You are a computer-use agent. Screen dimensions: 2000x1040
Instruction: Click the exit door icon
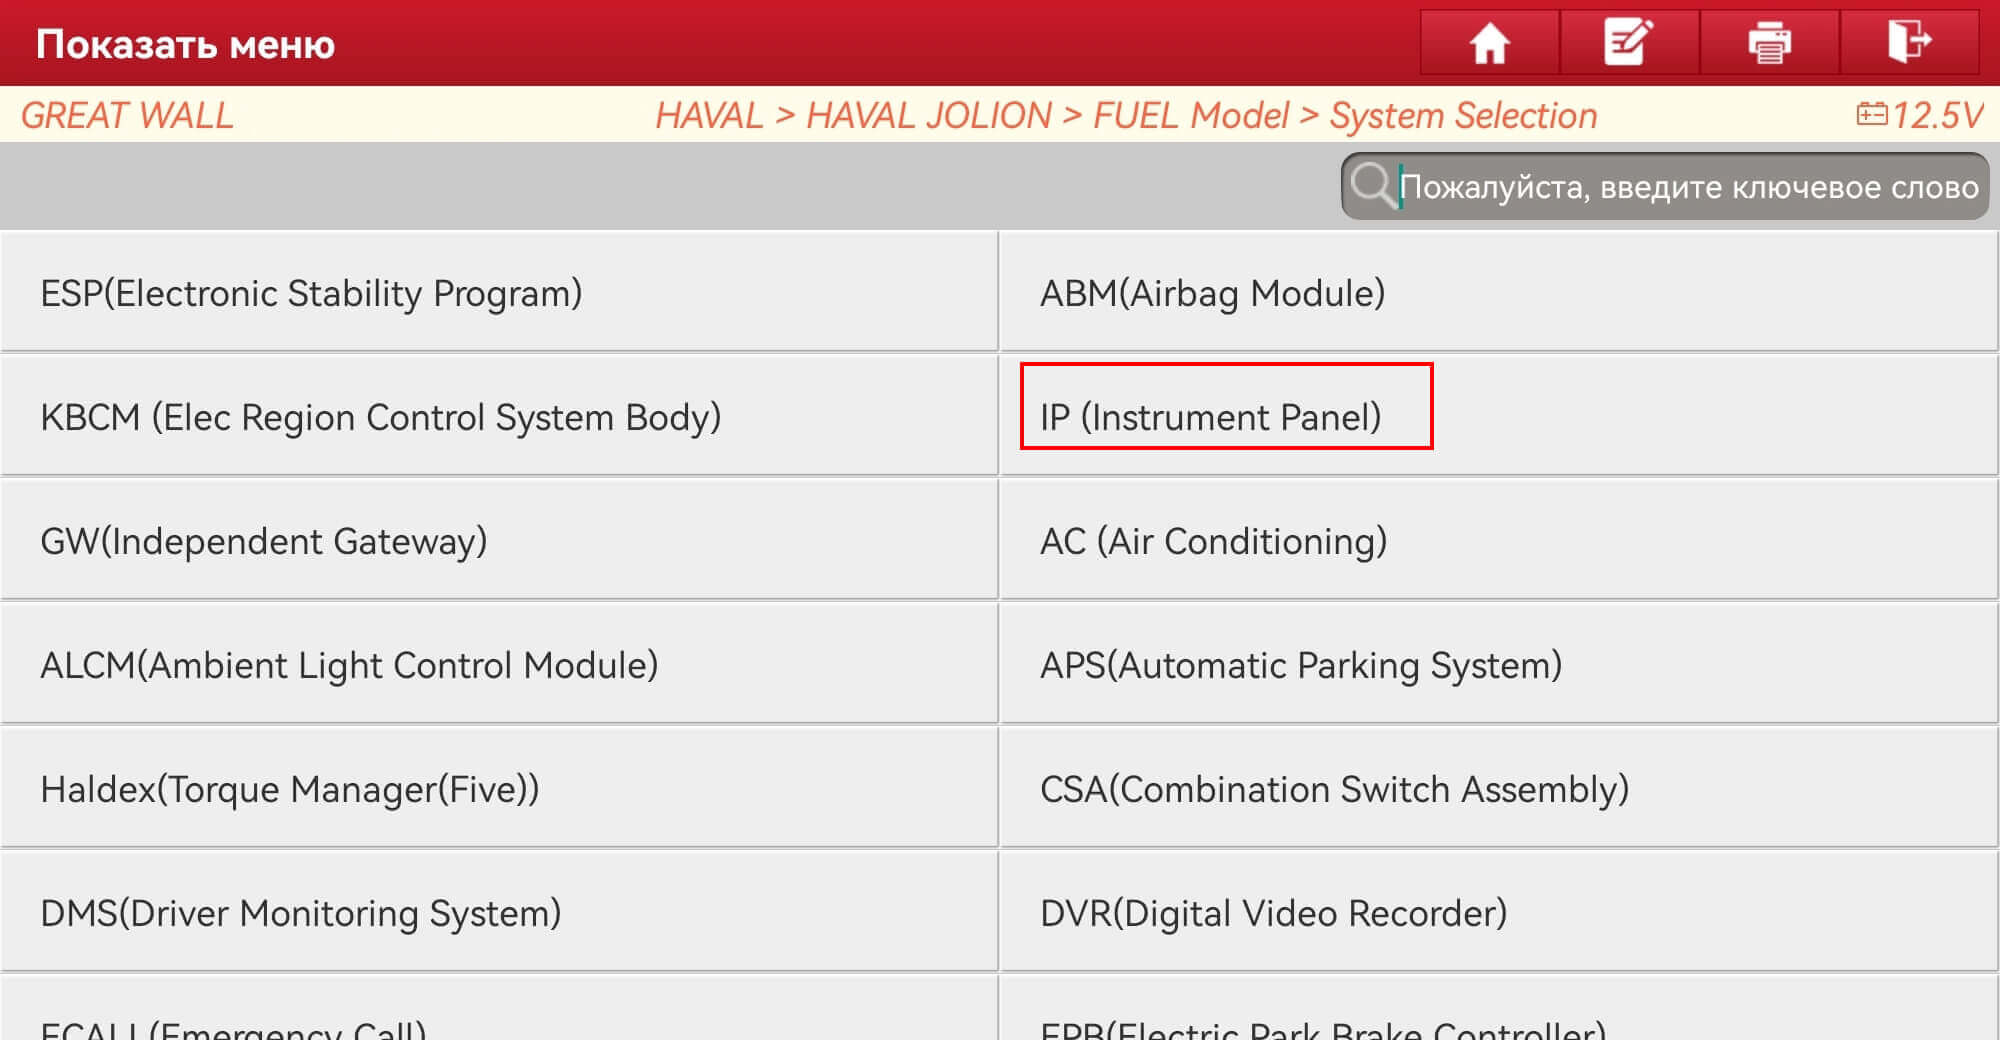tap(1909, 43)
